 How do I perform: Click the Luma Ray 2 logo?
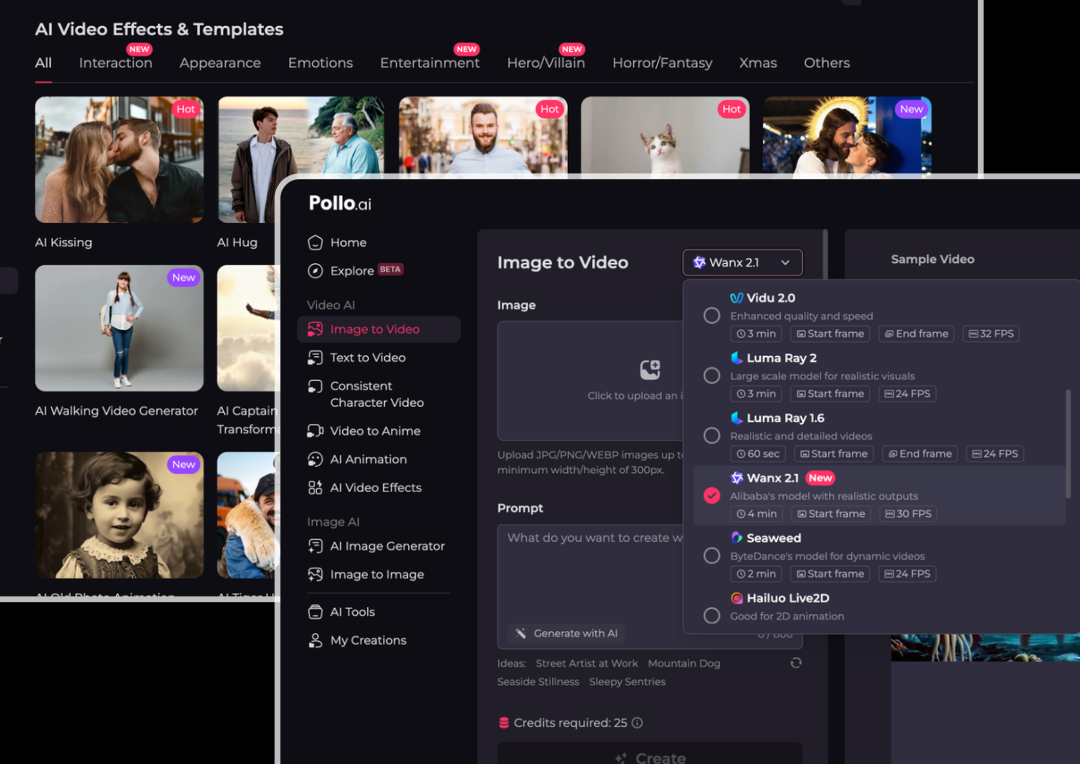tap(736, 358)
